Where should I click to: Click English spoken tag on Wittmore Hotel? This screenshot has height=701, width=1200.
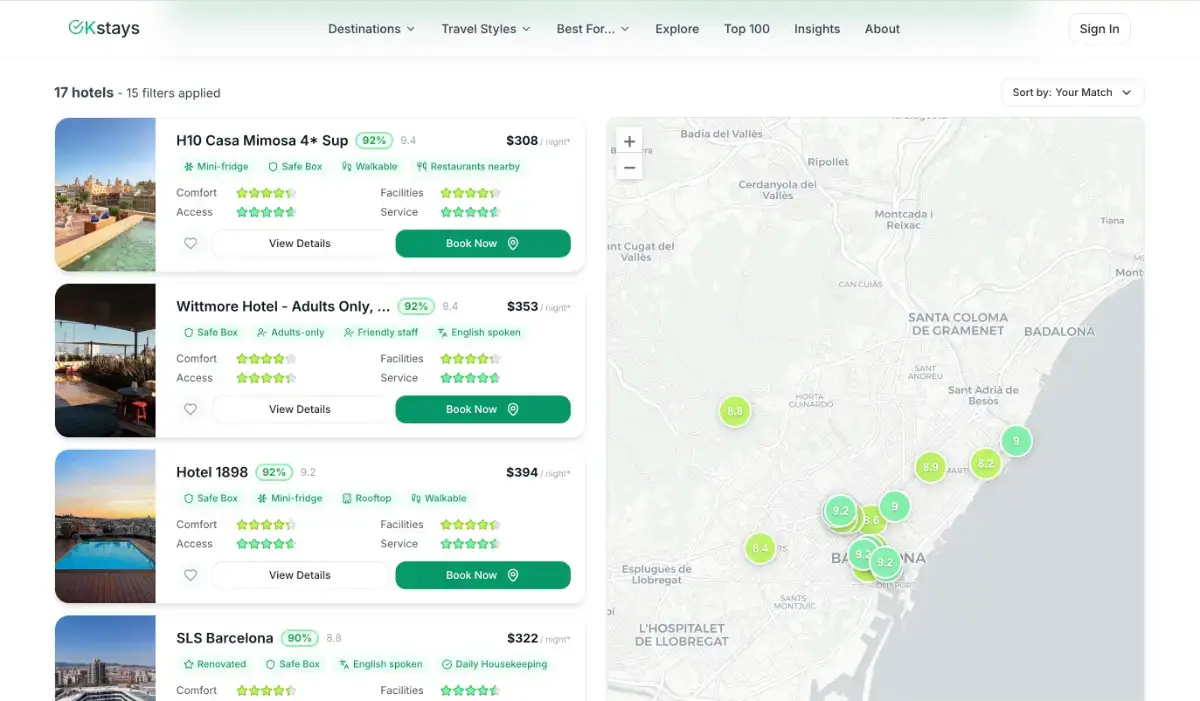(478, 333)
